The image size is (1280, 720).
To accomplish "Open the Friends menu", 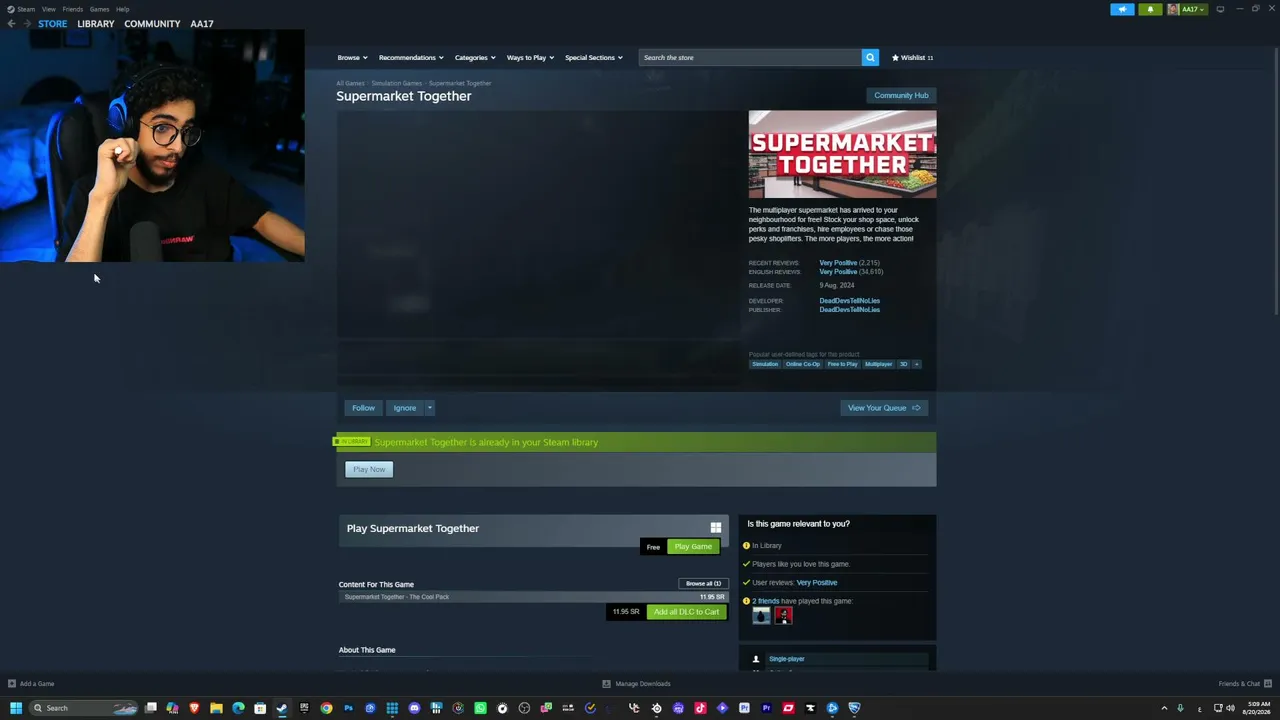I will (x=73, y=9).
